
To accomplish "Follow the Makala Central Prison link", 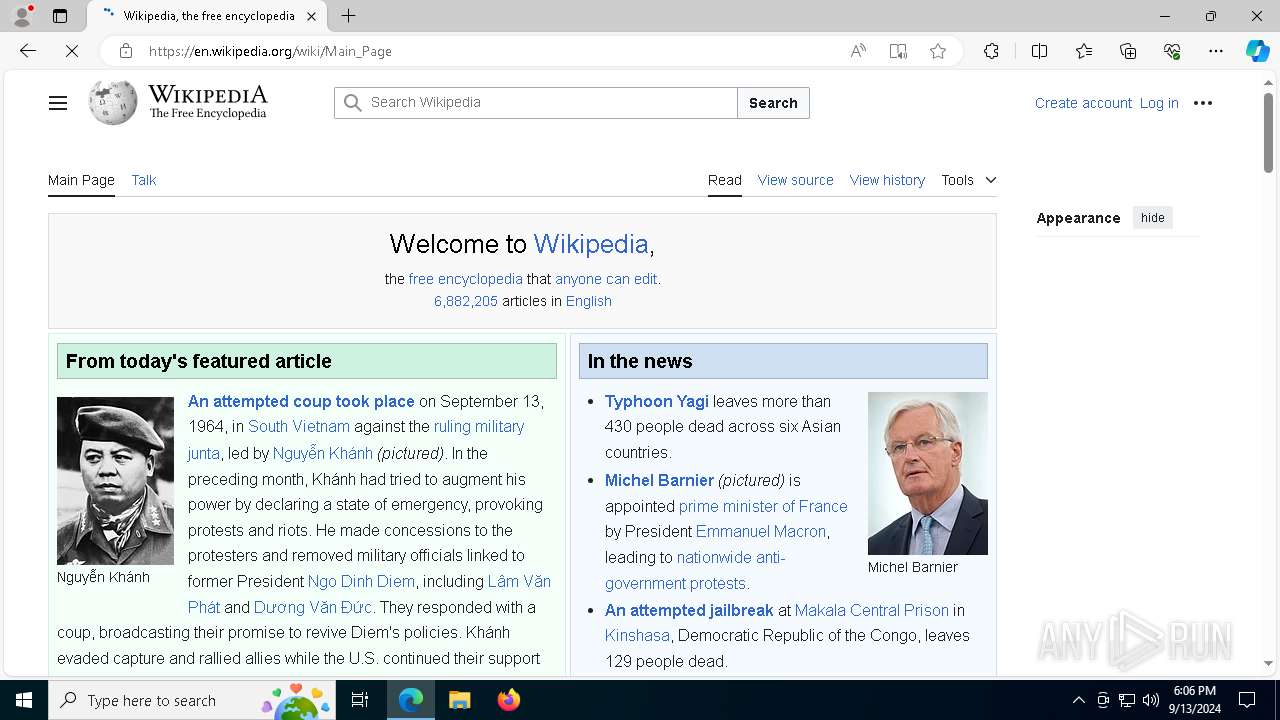I will [x=872, y=610].
